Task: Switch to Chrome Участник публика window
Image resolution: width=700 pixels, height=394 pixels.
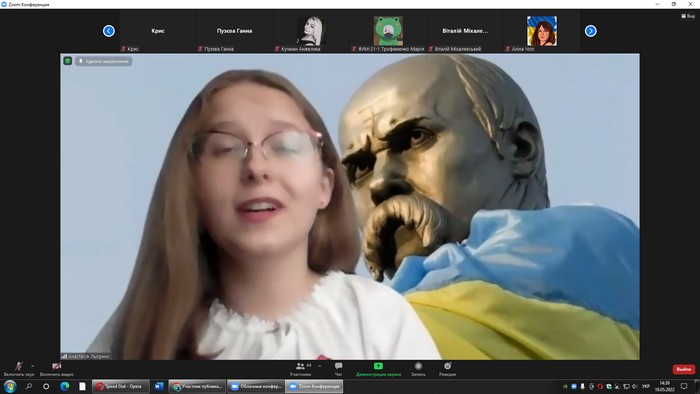Action: click(197, 386)
